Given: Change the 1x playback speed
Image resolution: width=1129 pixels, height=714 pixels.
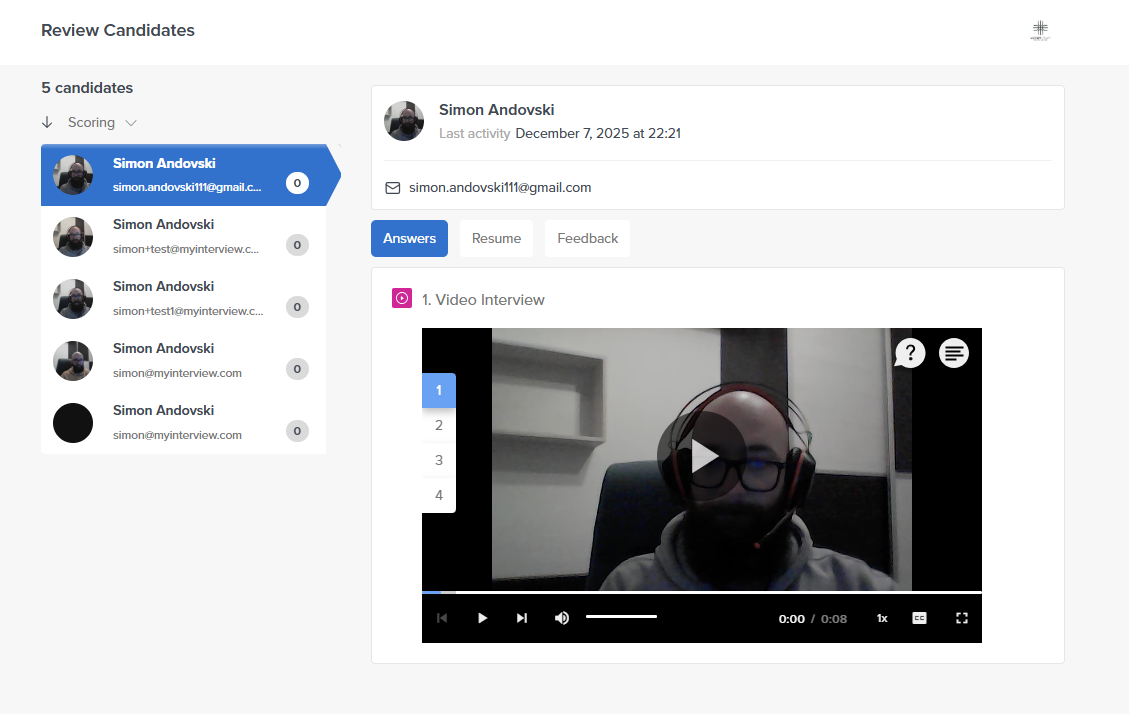Looking at the screenshot, I should [882, 618].
